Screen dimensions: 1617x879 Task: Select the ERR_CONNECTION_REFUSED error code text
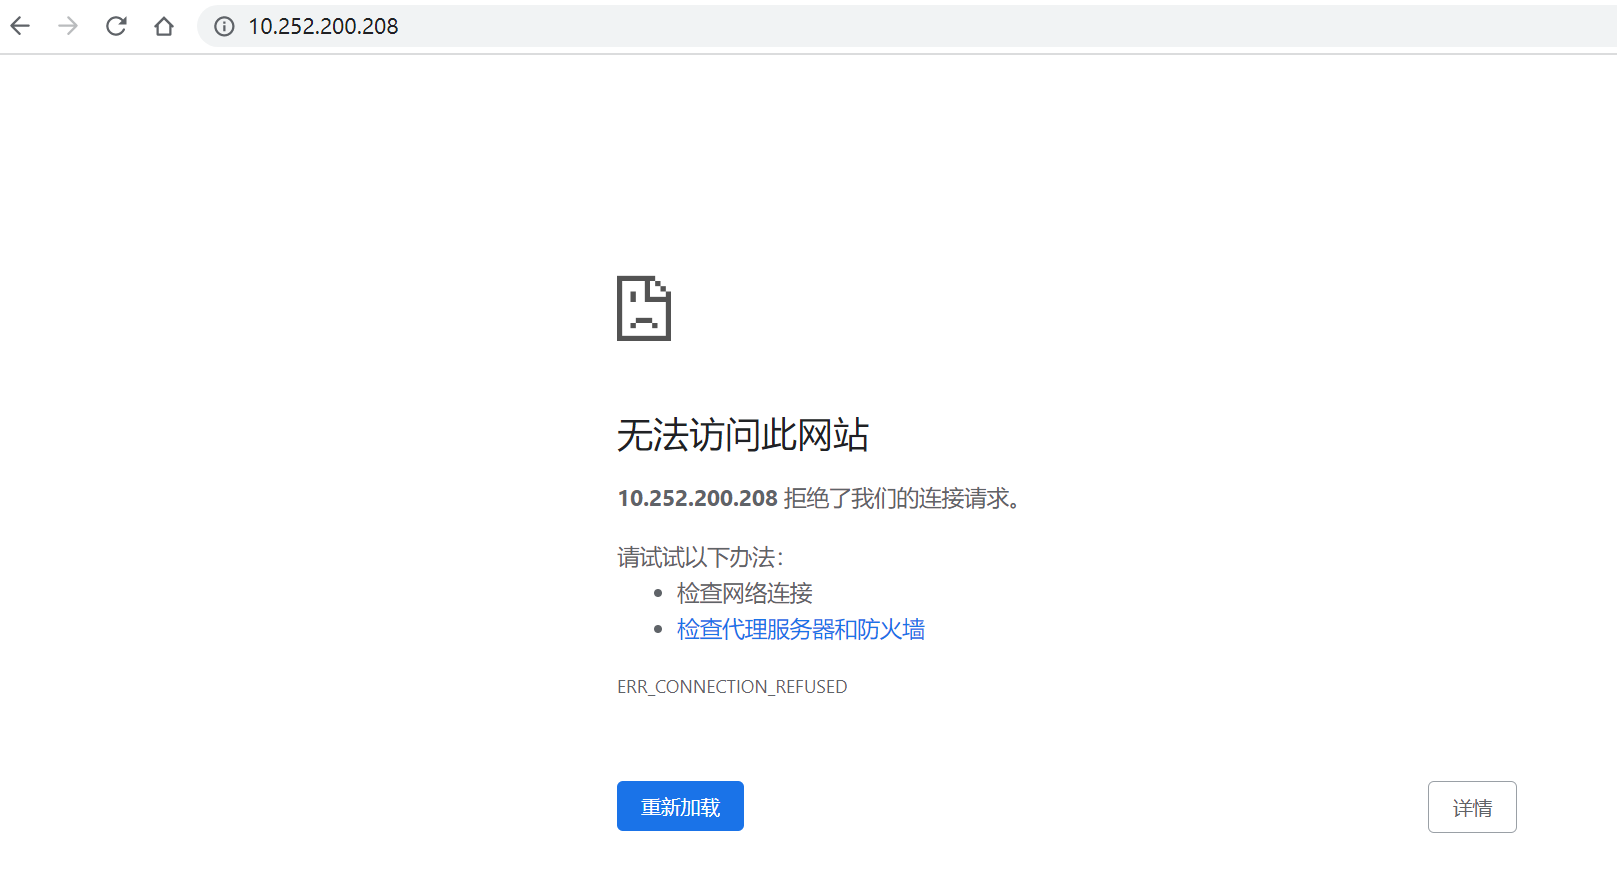[x=732, y=687]
